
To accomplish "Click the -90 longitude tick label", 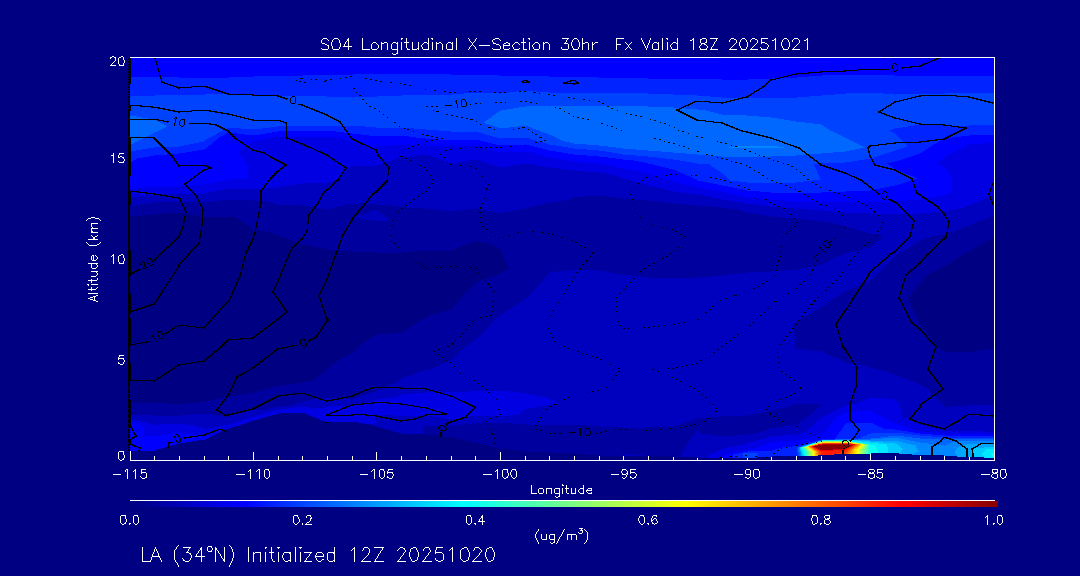I will [x=747, y=475].
